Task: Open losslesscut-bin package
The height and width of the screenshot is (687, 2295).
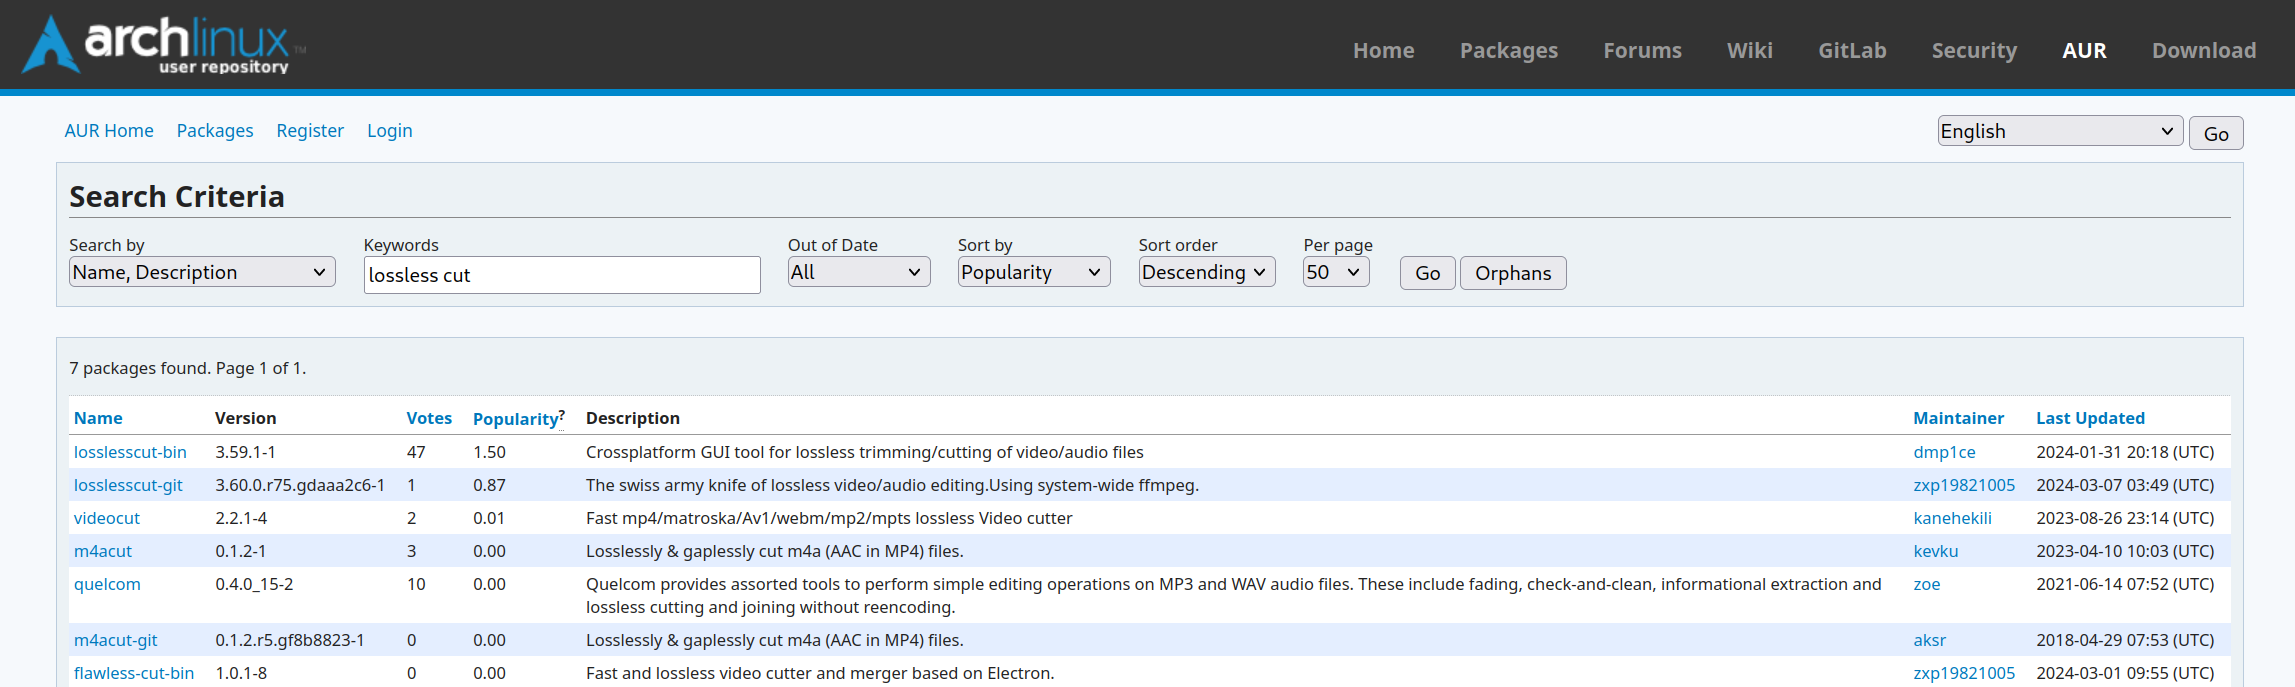Action: (x=130, y=452)
